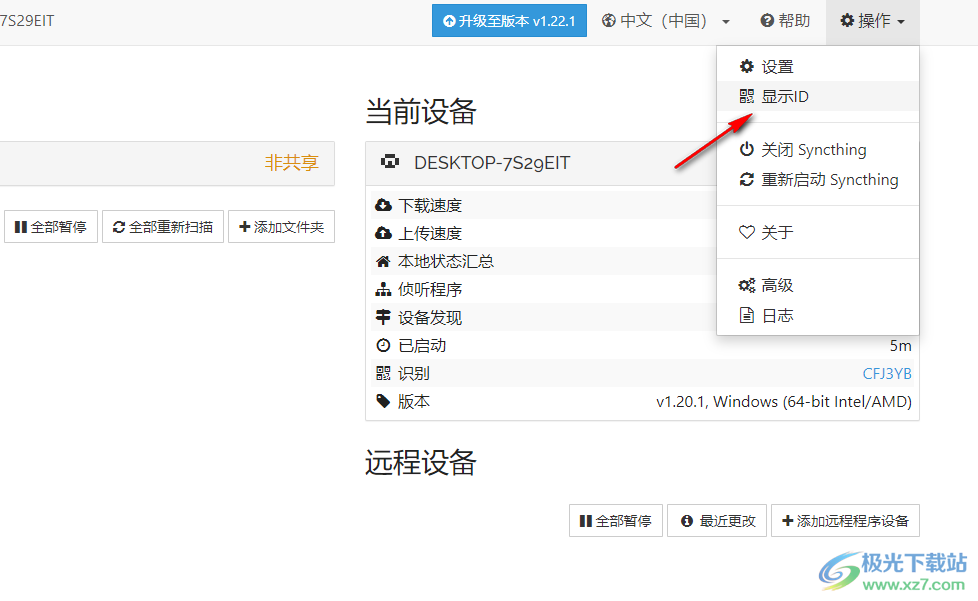
Task: Click the 下载速度 label
Action: pyautogui.click(x=430, y=206)
